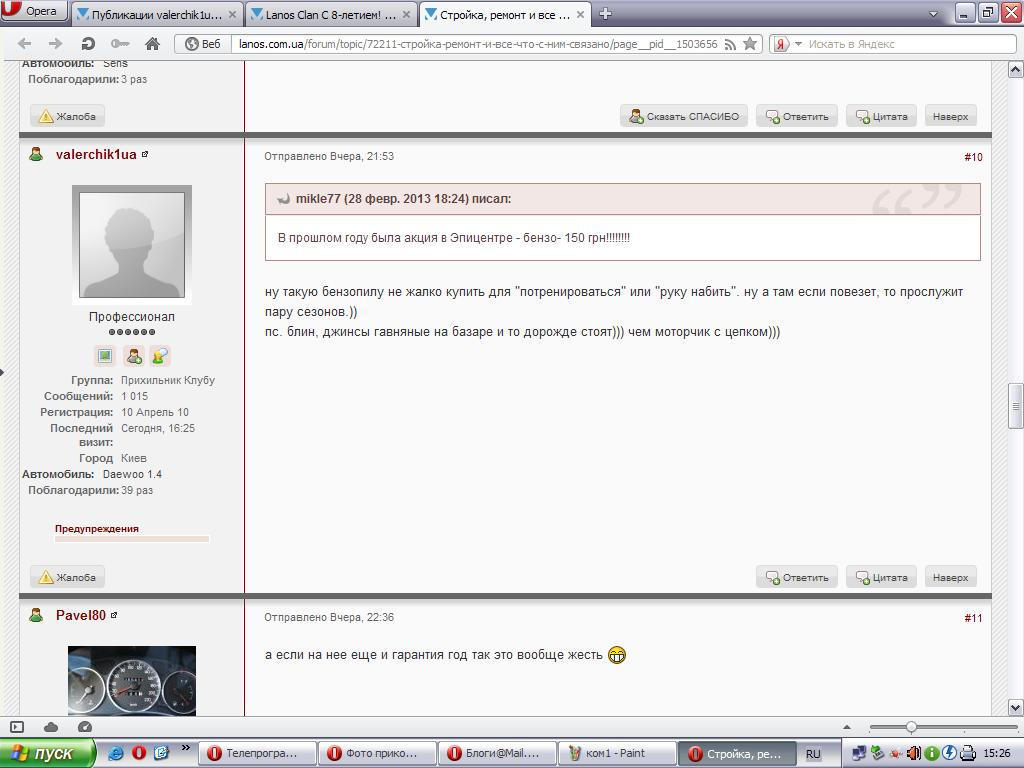
Task: Switch to the Фото прико taskbar window
Action: click(377, 754)
